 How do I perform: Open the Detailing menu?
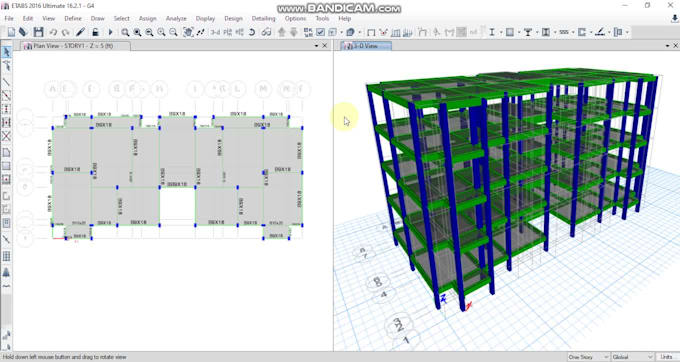tap(263, 19)
